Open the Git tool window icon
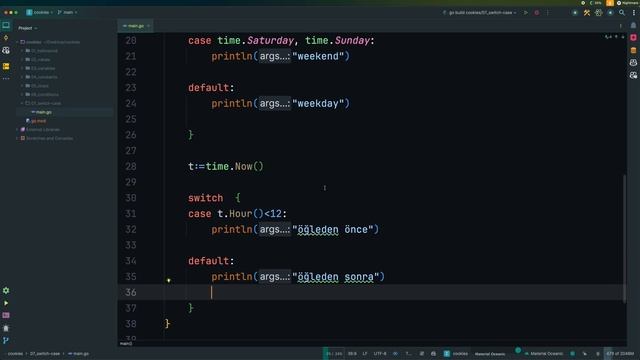 [6, 340]
